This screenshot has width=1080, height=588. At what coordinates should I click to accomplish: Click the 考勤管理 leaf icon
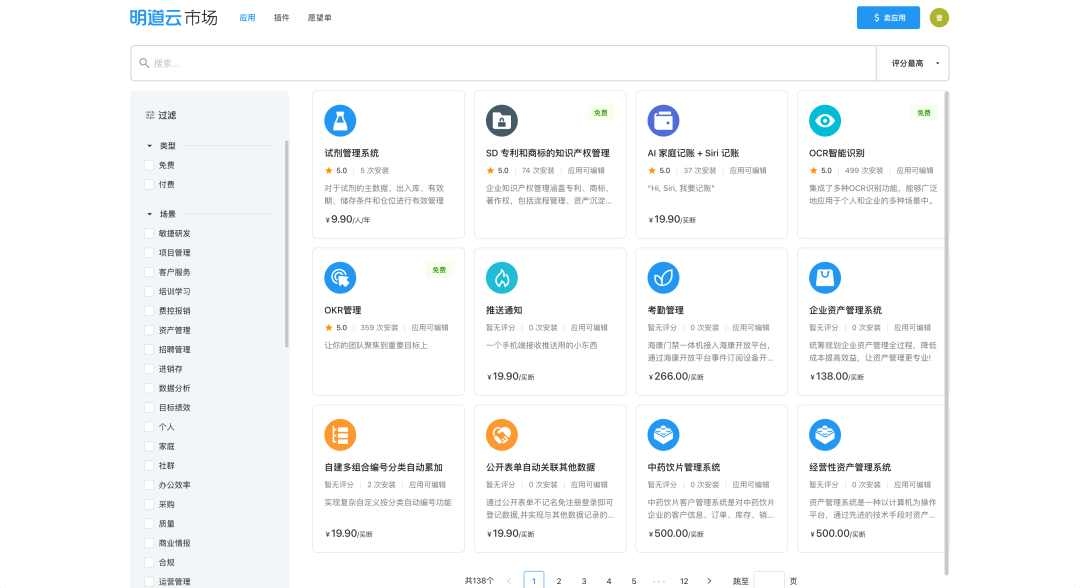pyautogui.click(x=663, y=277)
